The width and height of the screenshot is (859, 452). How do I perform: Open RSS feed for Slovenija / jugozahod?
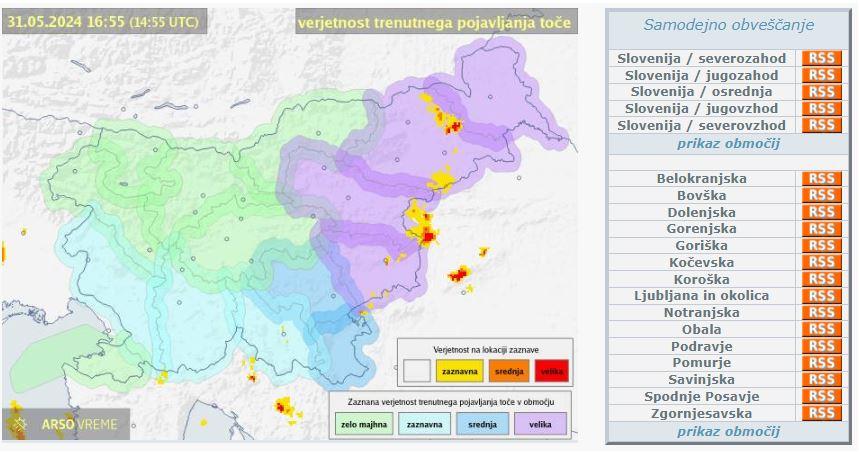click(x=821, y=75)
